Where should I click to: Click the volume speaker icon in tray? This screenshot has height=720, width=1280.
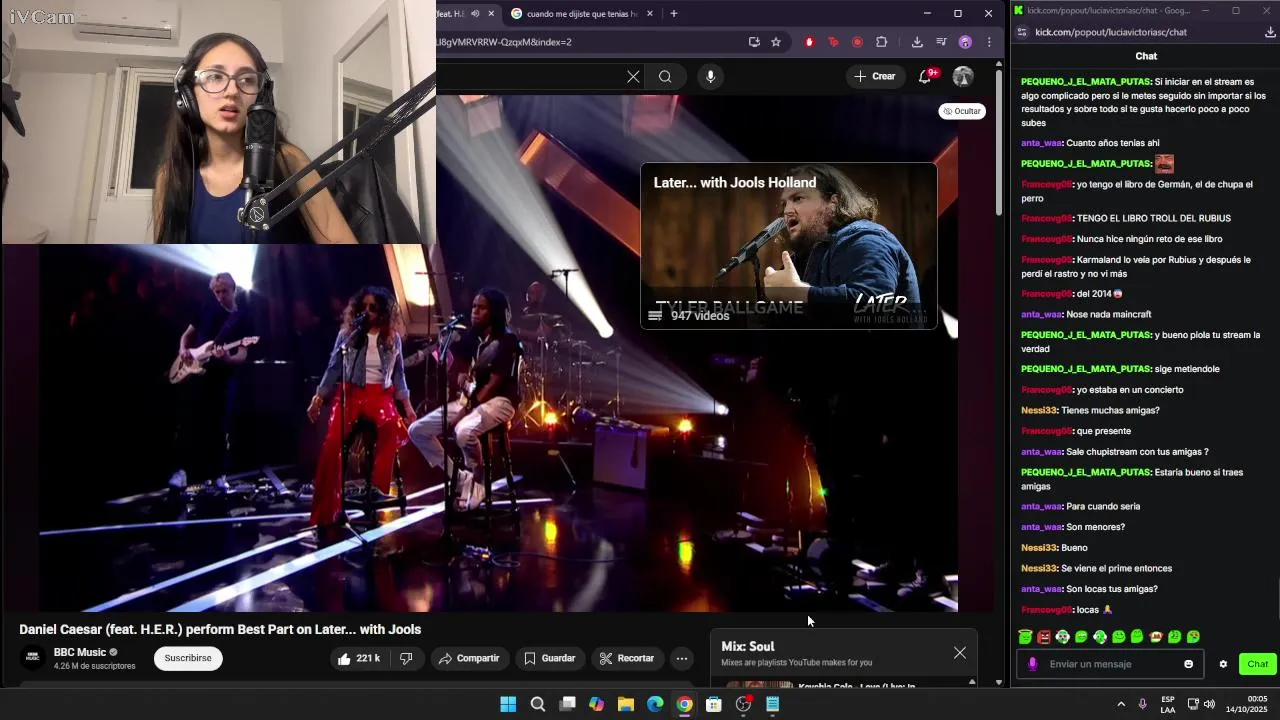coord(1210,704)
